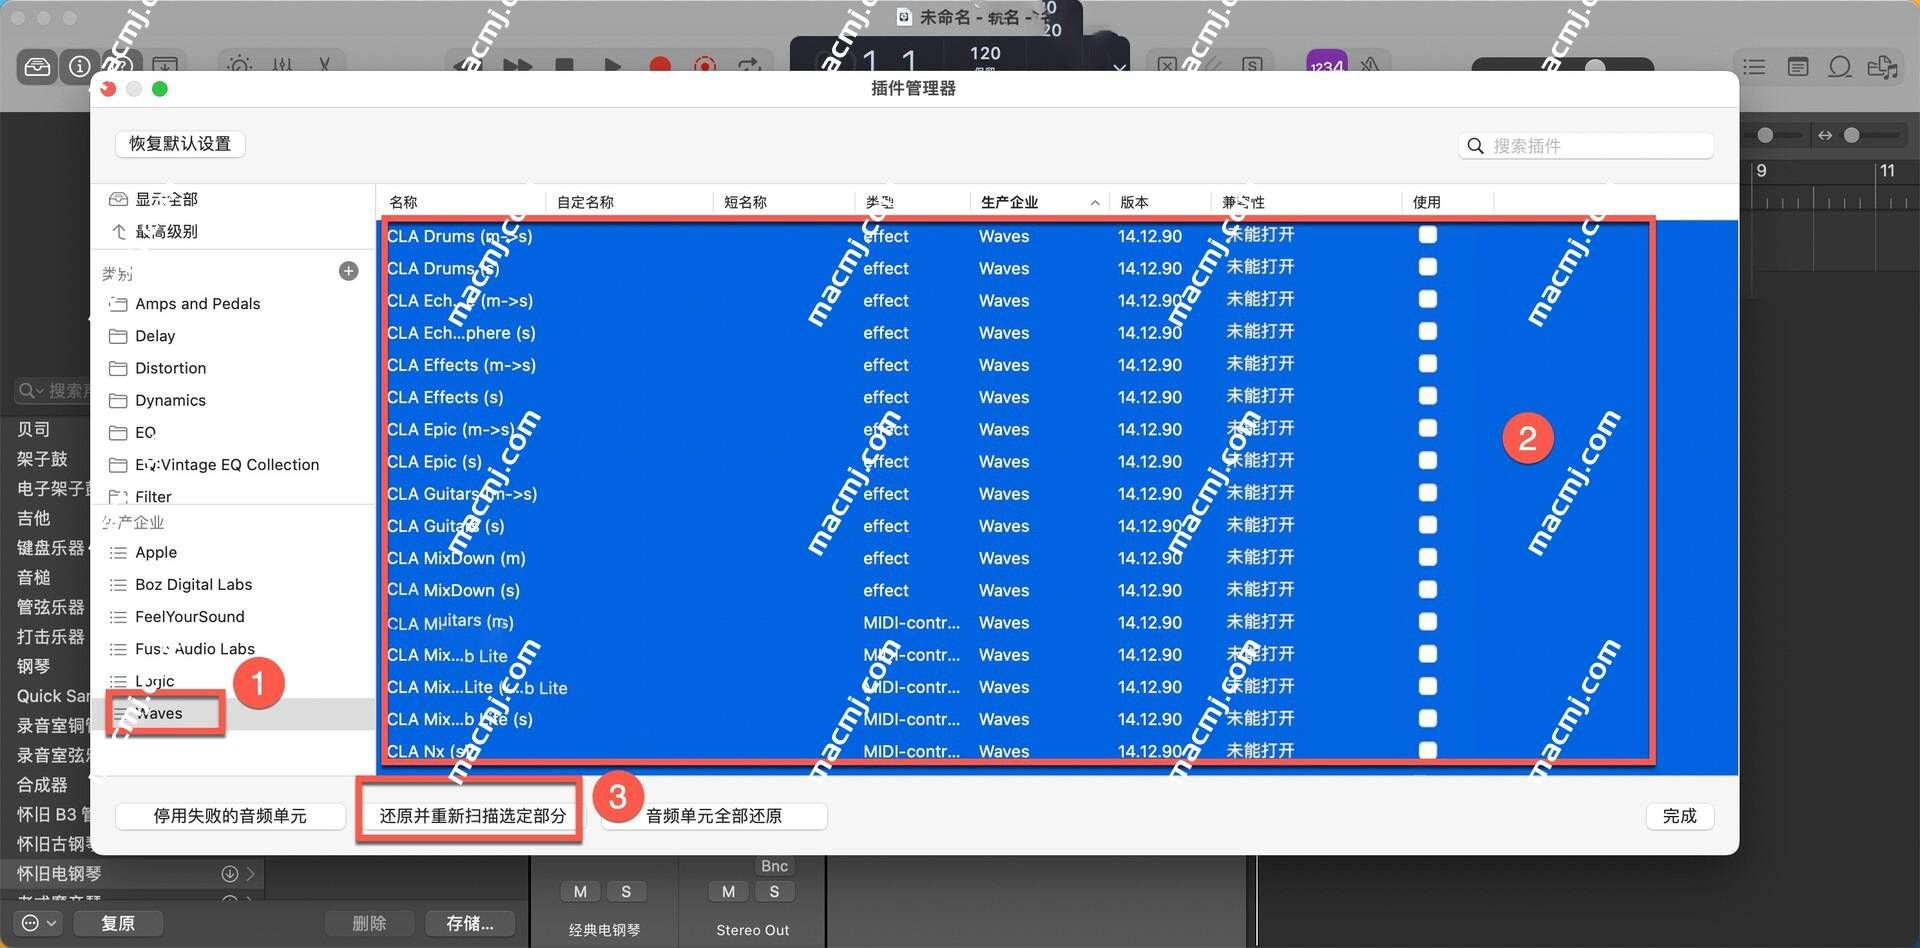The width and height of the screenshot is (1920, 948).
Task: Click the fast-forward transport button
Action: (x=518, y=65)
